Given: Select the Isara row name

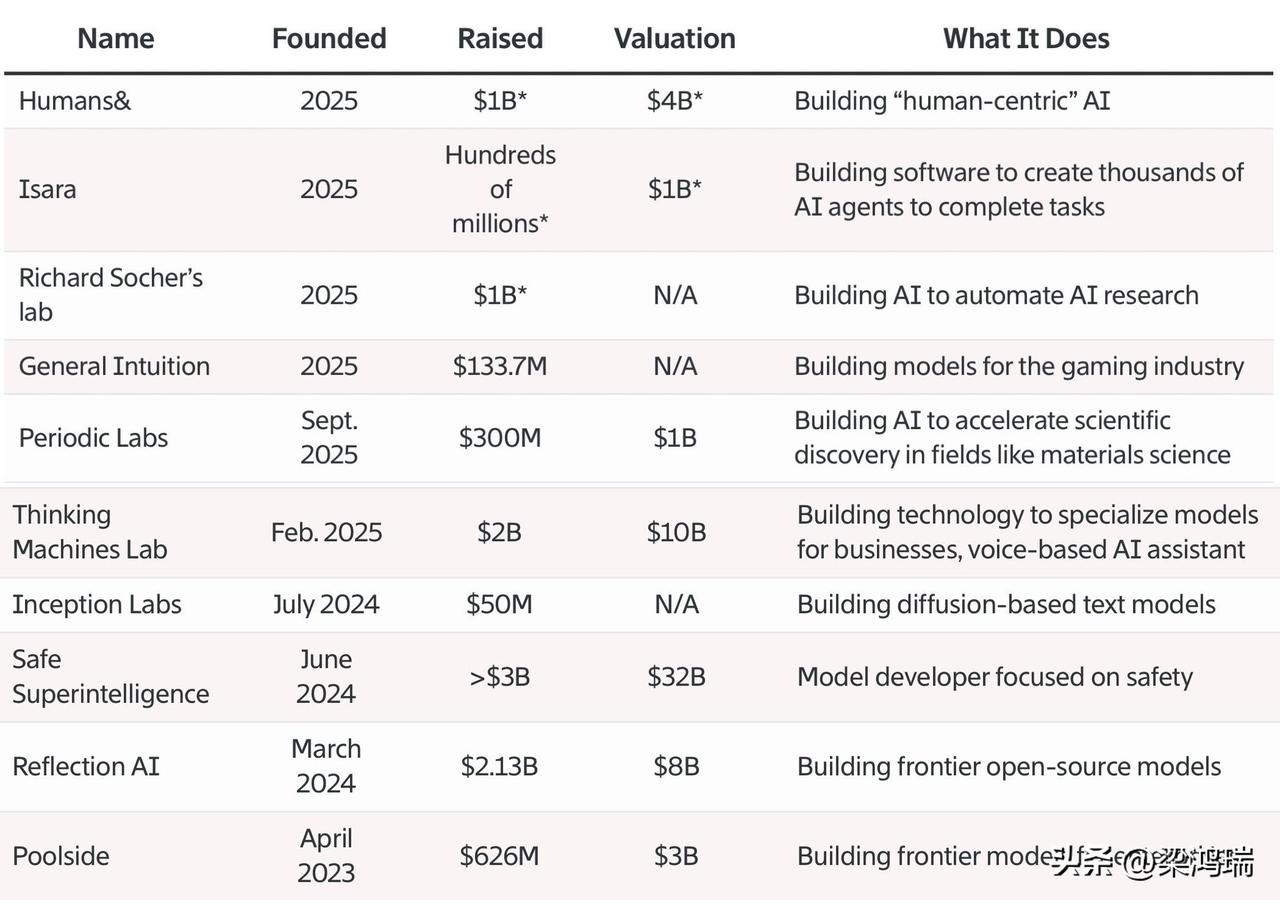Looking at the screenshot, I should (x=47, y=189).
